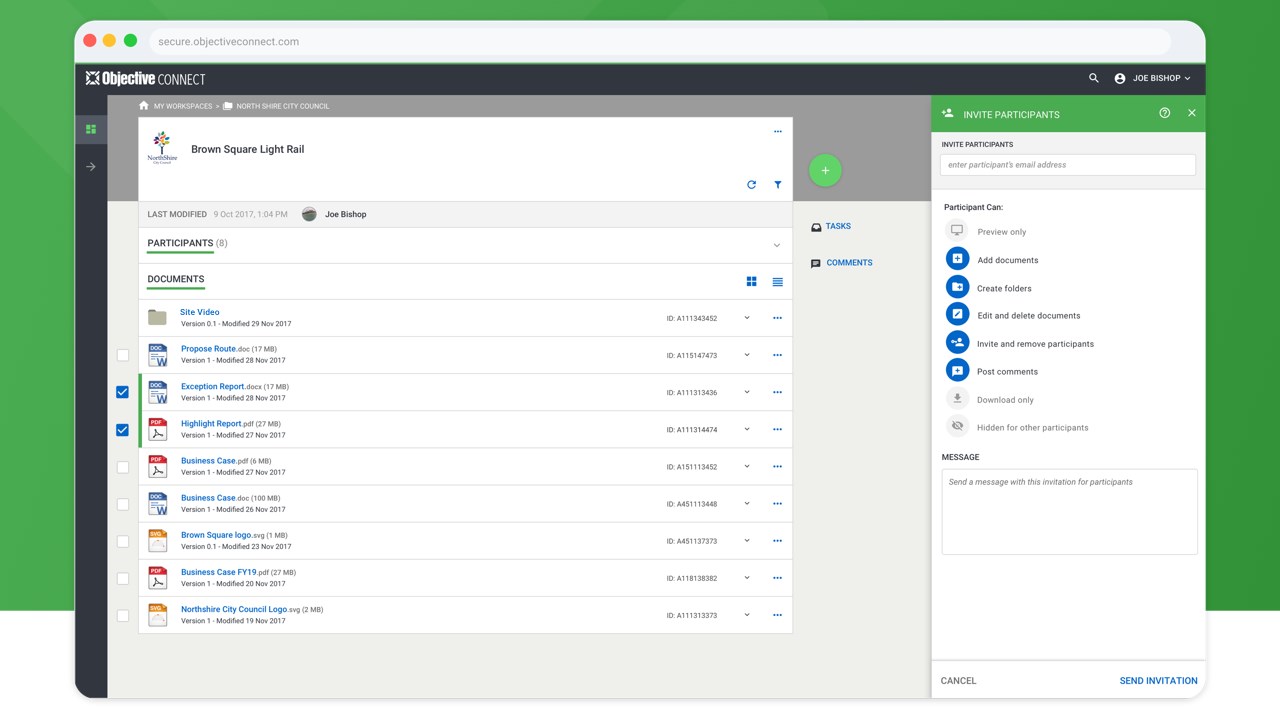Cancel the invitation
Image resolution: width=1280 pixels, height=720 pixels.
click(x=958, y=681)
